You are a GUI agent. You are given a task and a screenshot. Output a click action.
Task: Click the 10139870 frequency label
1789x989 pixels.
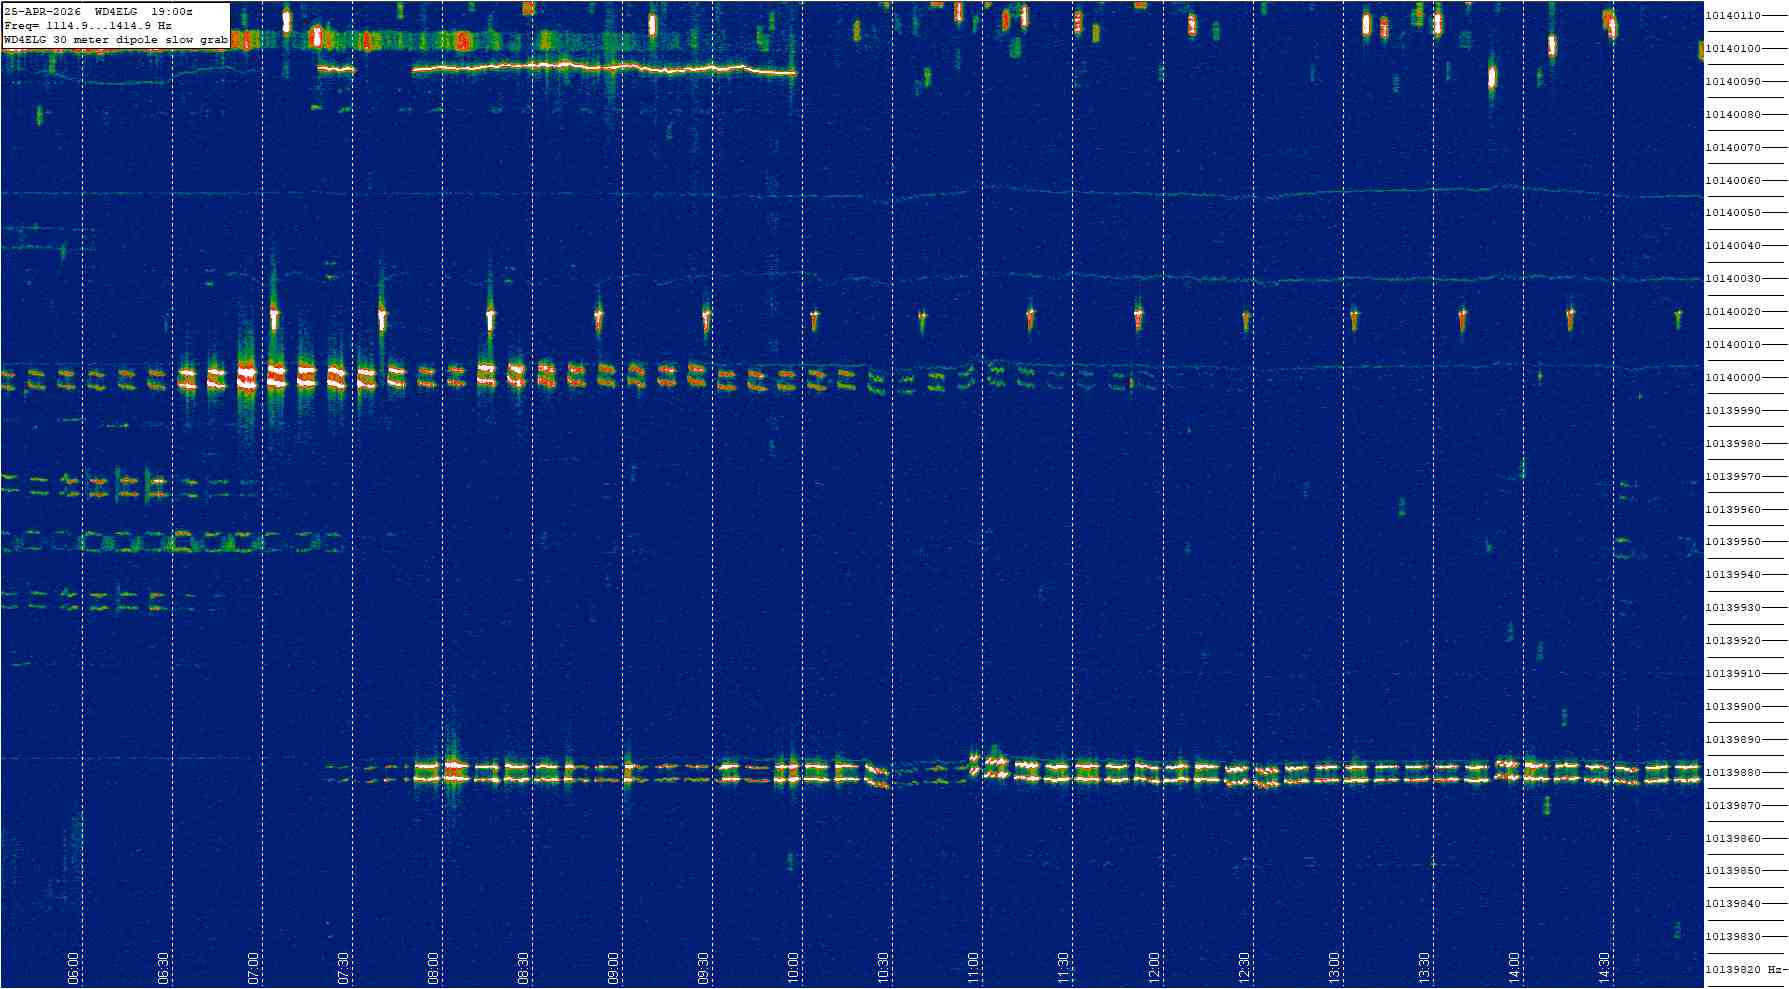1733,806
